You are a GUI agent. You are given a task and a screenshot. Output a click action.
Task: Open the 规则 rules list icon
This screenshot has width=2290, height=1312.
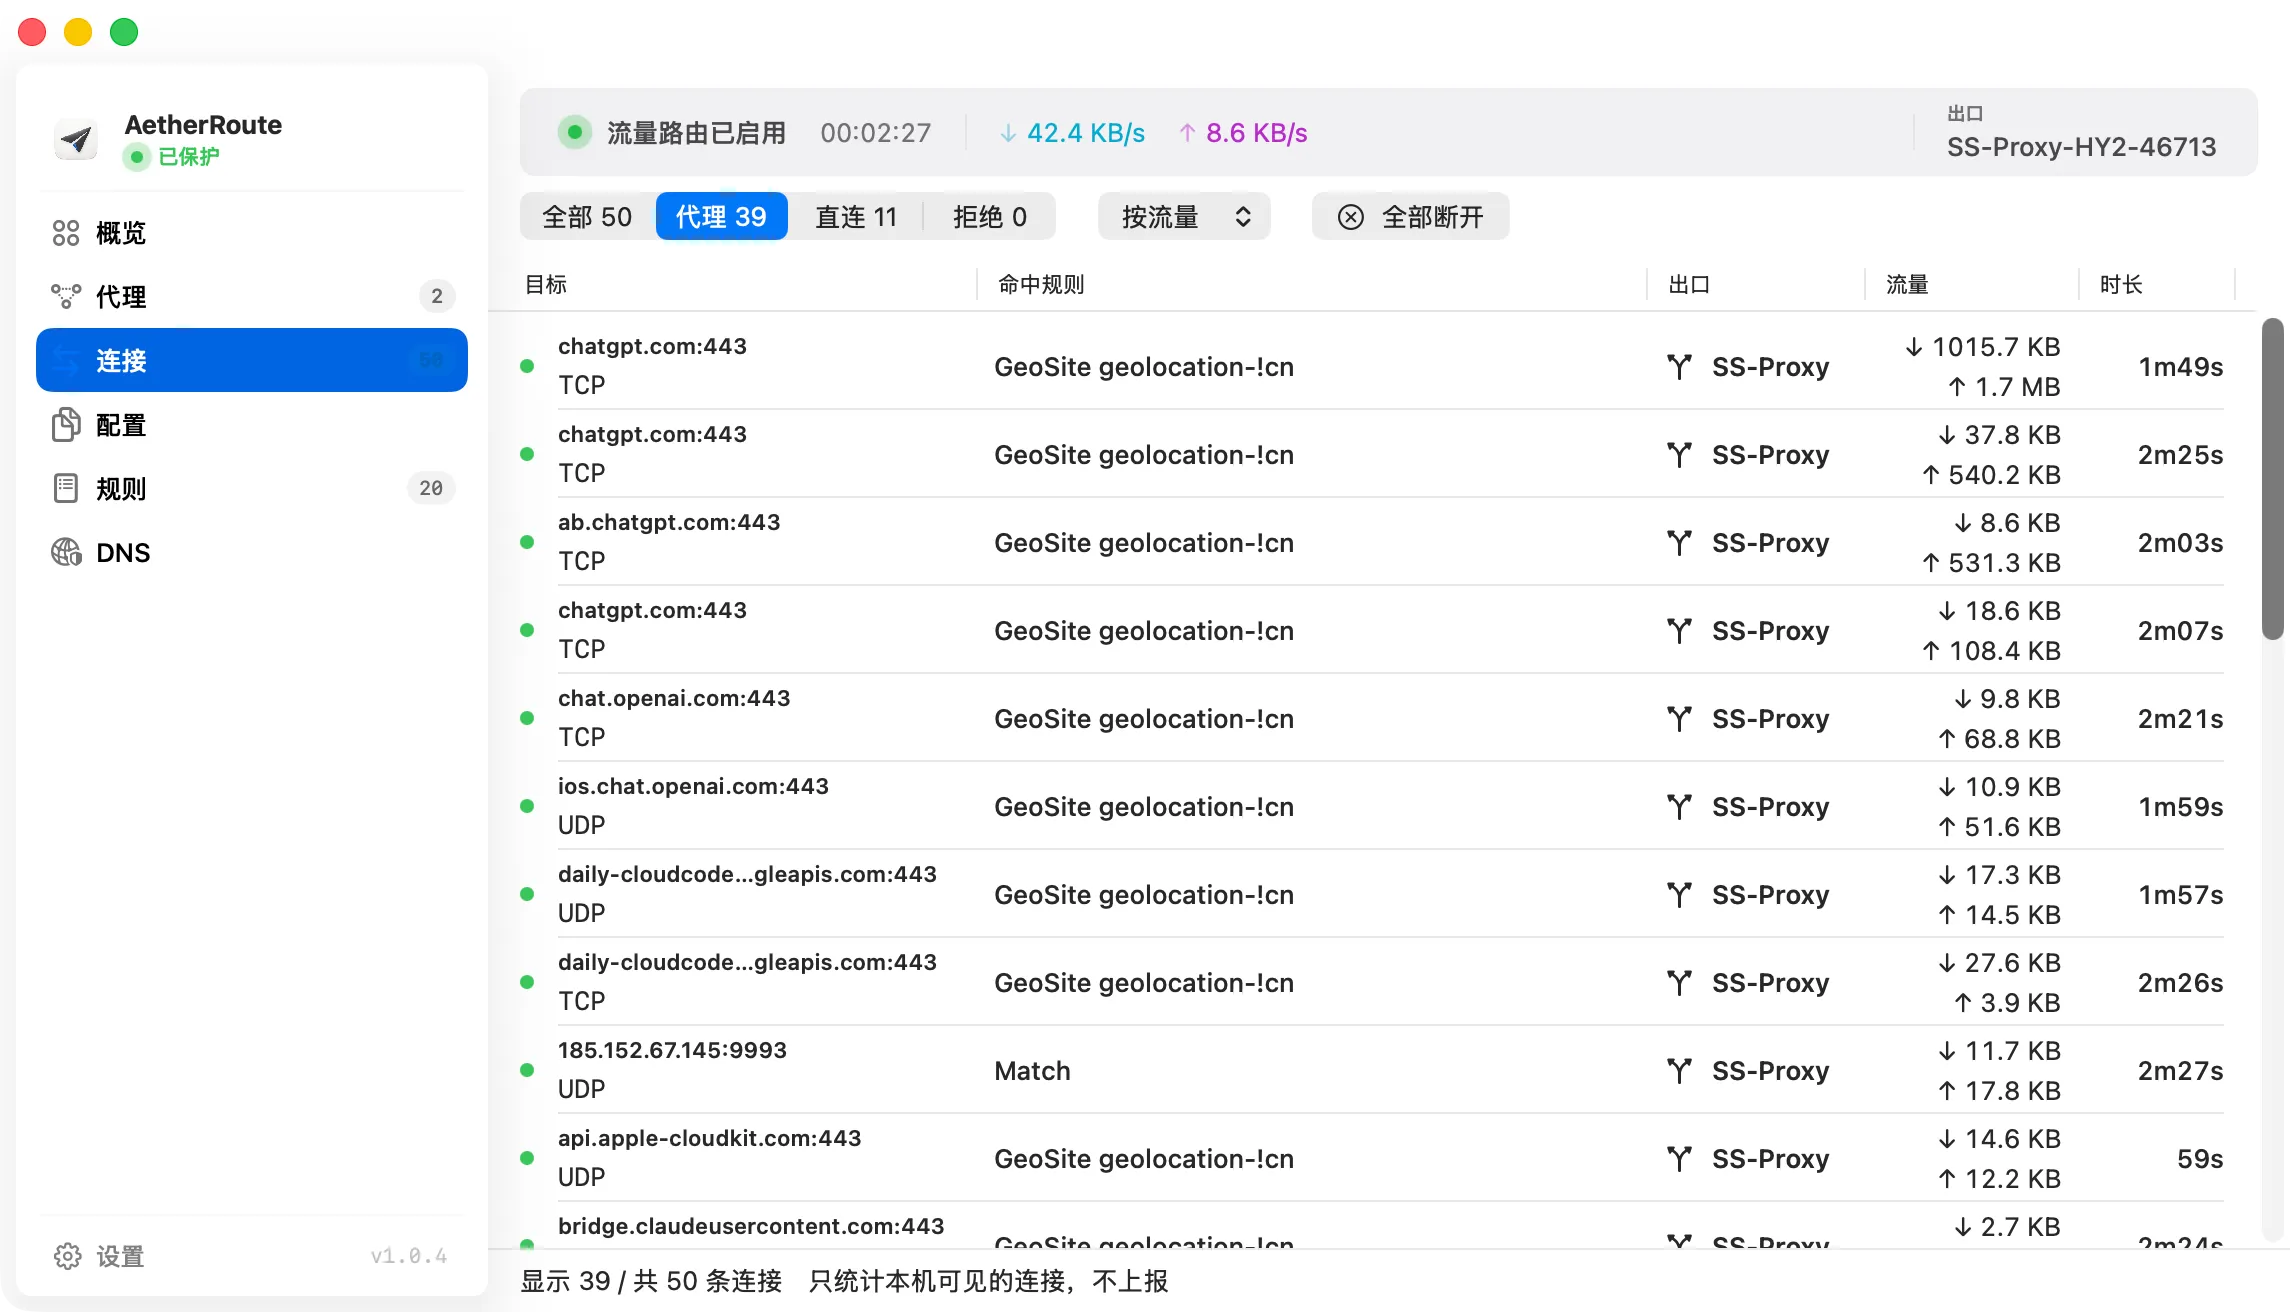click(66, 489)
